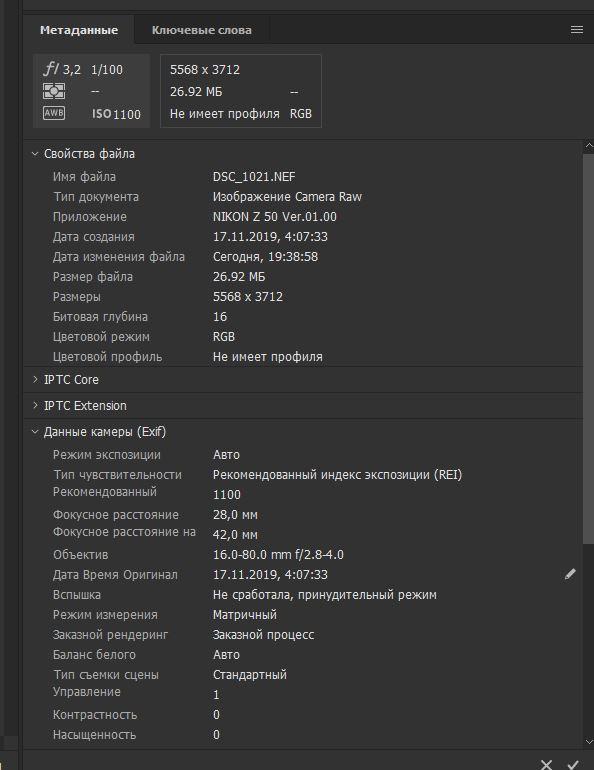Select the Насыщенность value 0
The image size is (594, 770).
tap(216, 735)
